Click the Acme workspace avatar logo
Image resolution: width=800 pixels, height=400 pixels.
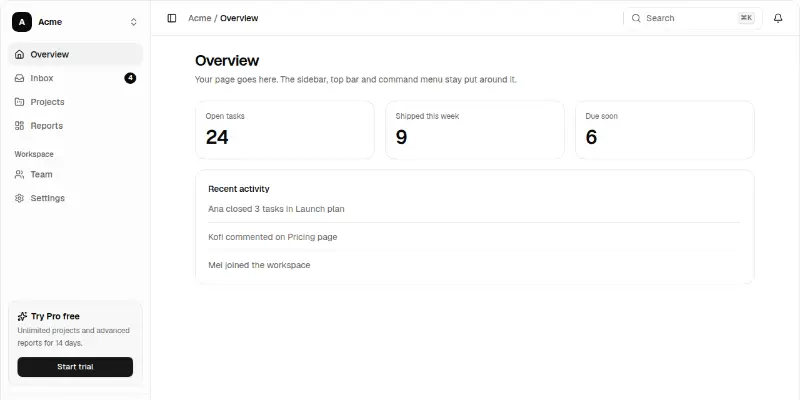pyautogui.click(x=22, y=22)
